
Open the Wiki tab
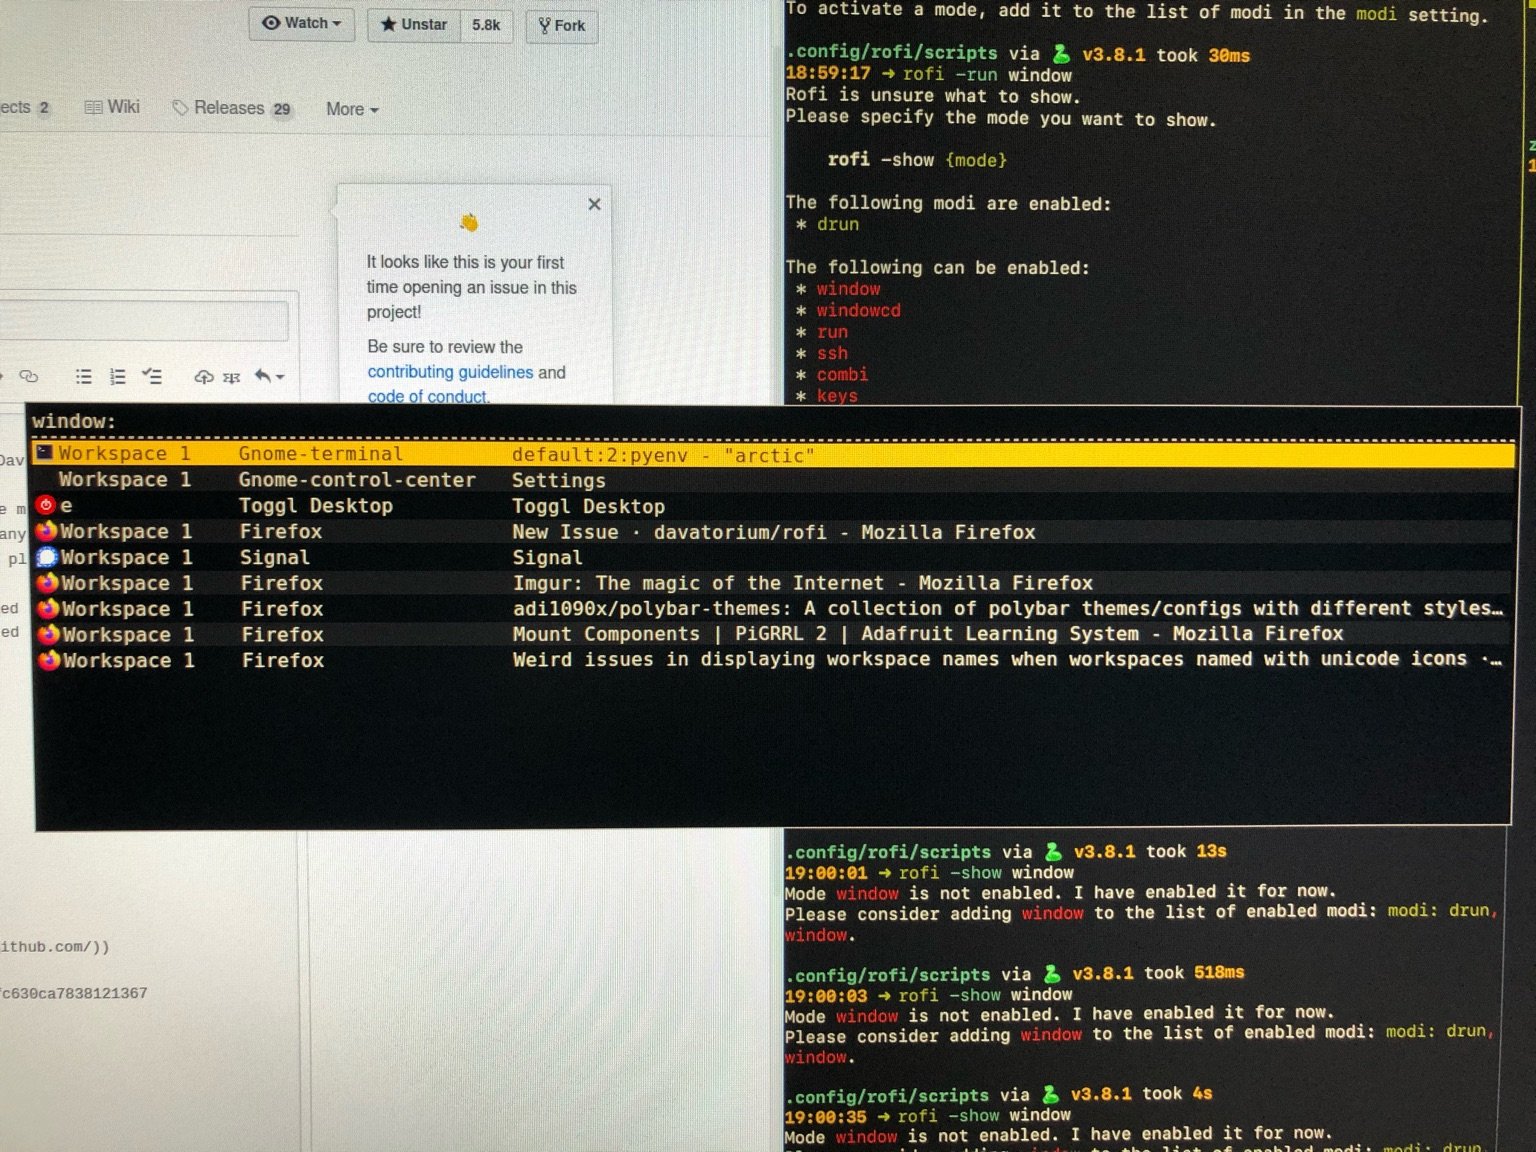(112, 107)
